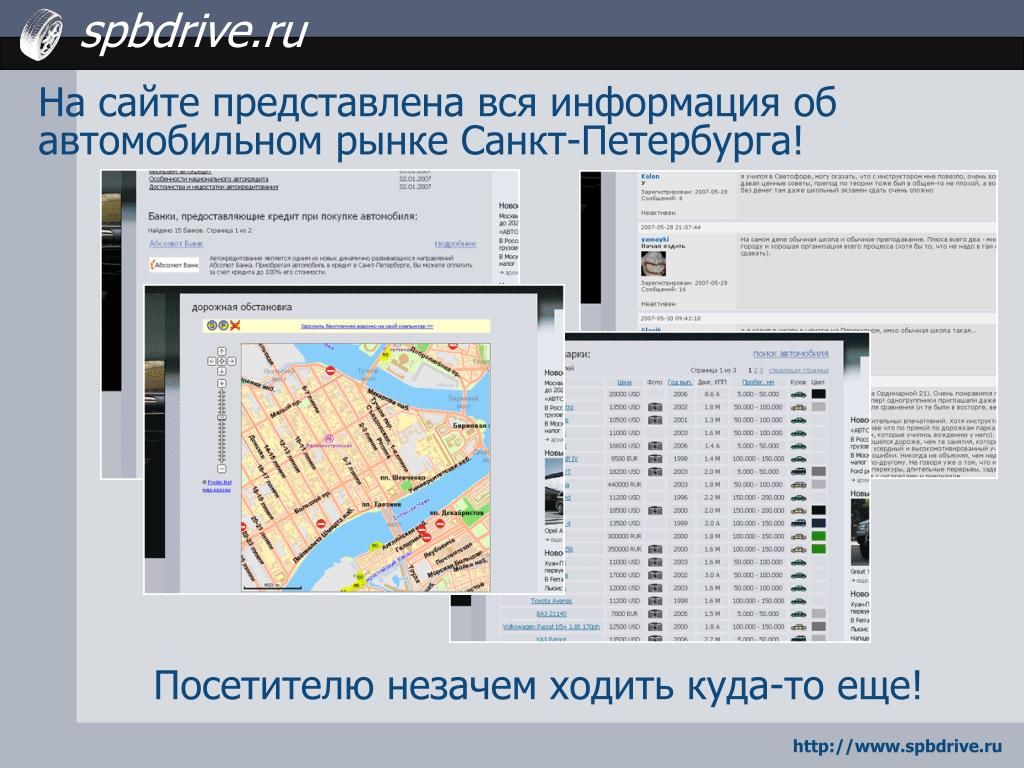Click the 'дорожная обстановка' heading
The height and width of the screenshot is (768, 1024).
(242, 307)
